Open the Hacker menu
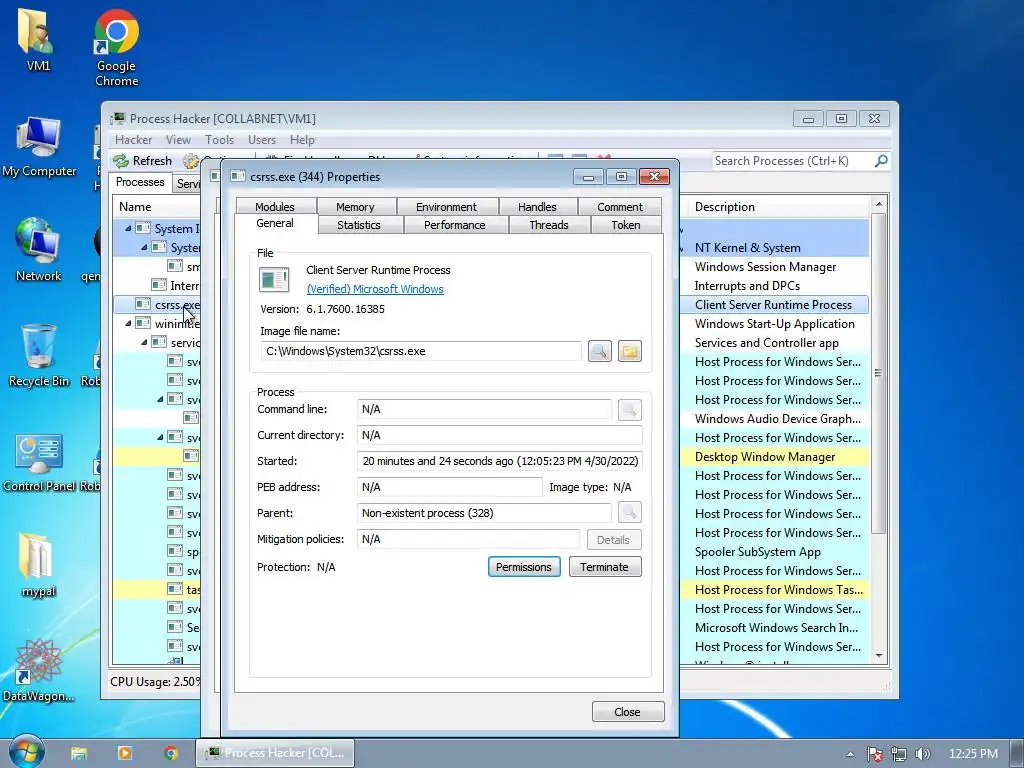The image size is (1024, 768). 133,140
